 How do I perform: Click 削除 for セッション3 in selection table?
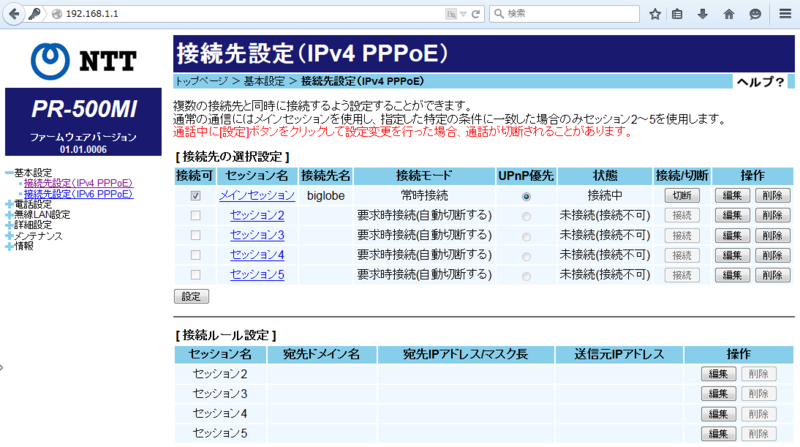coord(772,235)
